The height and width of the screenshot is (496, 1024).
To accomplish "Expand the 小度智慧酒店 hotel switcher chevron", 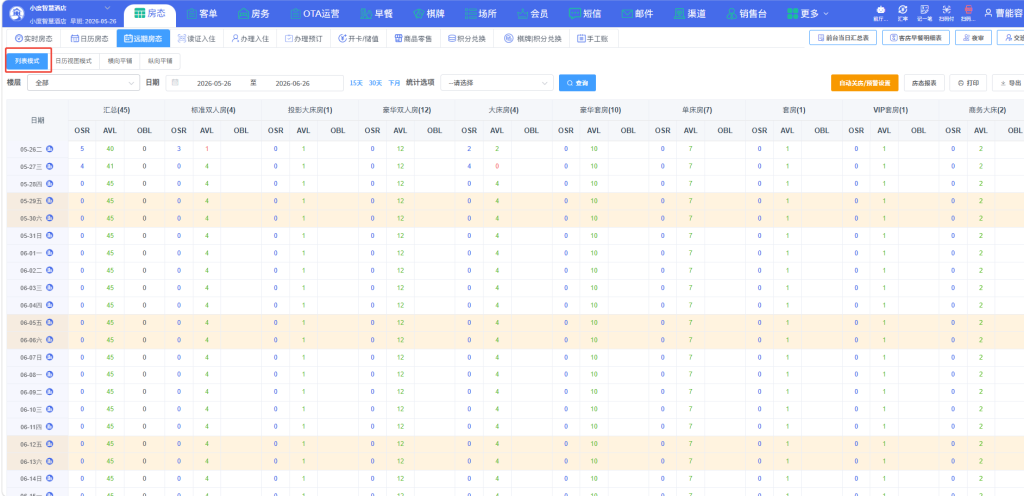I will (108, 8).
